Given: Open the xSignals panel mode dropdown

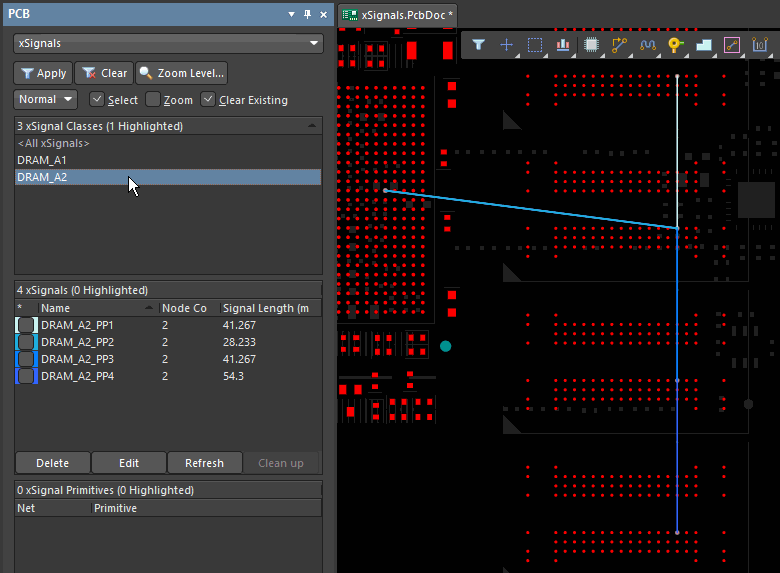Looking at the screenshot, I should pyautogui.click(x=168, y=44).
